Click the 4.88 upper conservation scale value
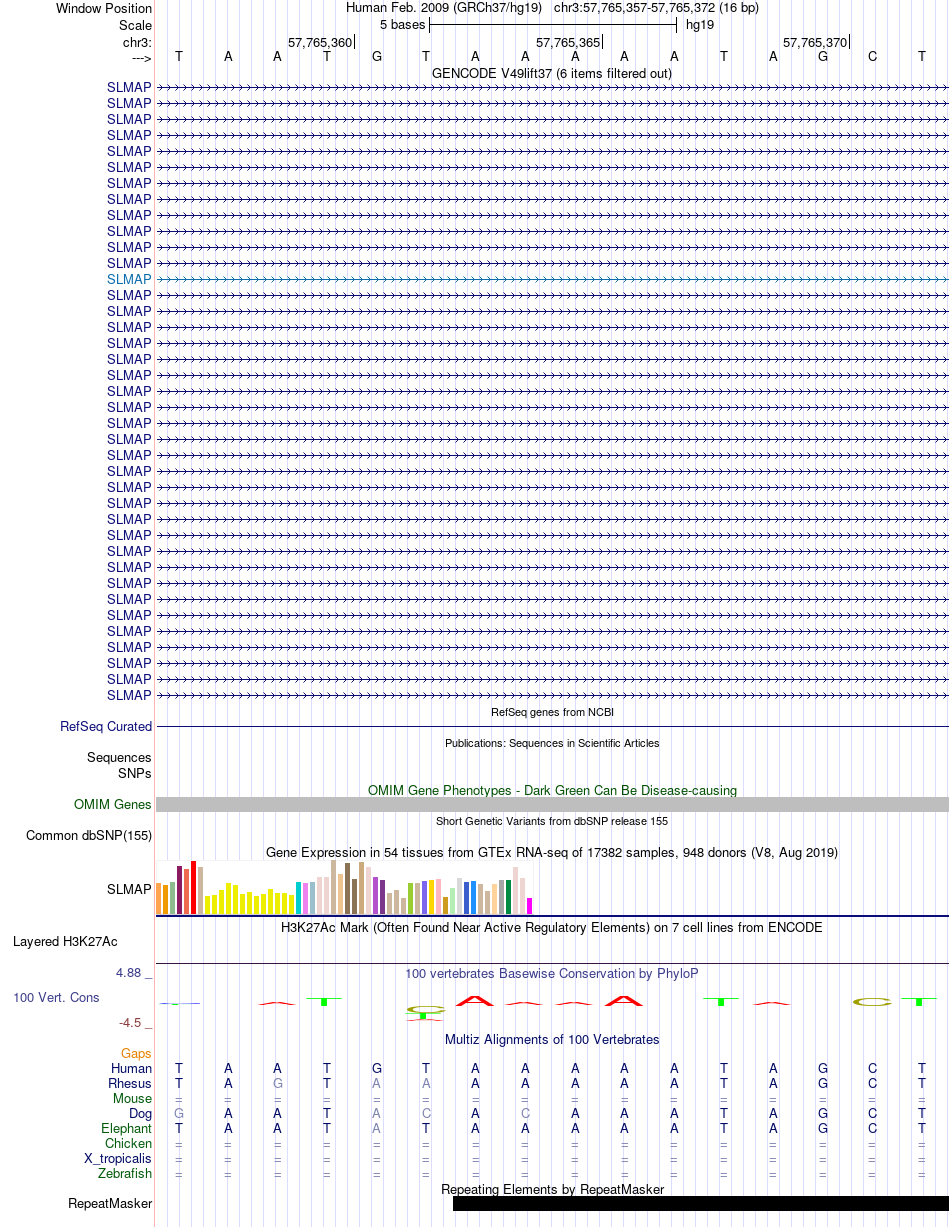Image resolution: width=950 pixels, height=1227 pixels. click(x=130, y=973)
